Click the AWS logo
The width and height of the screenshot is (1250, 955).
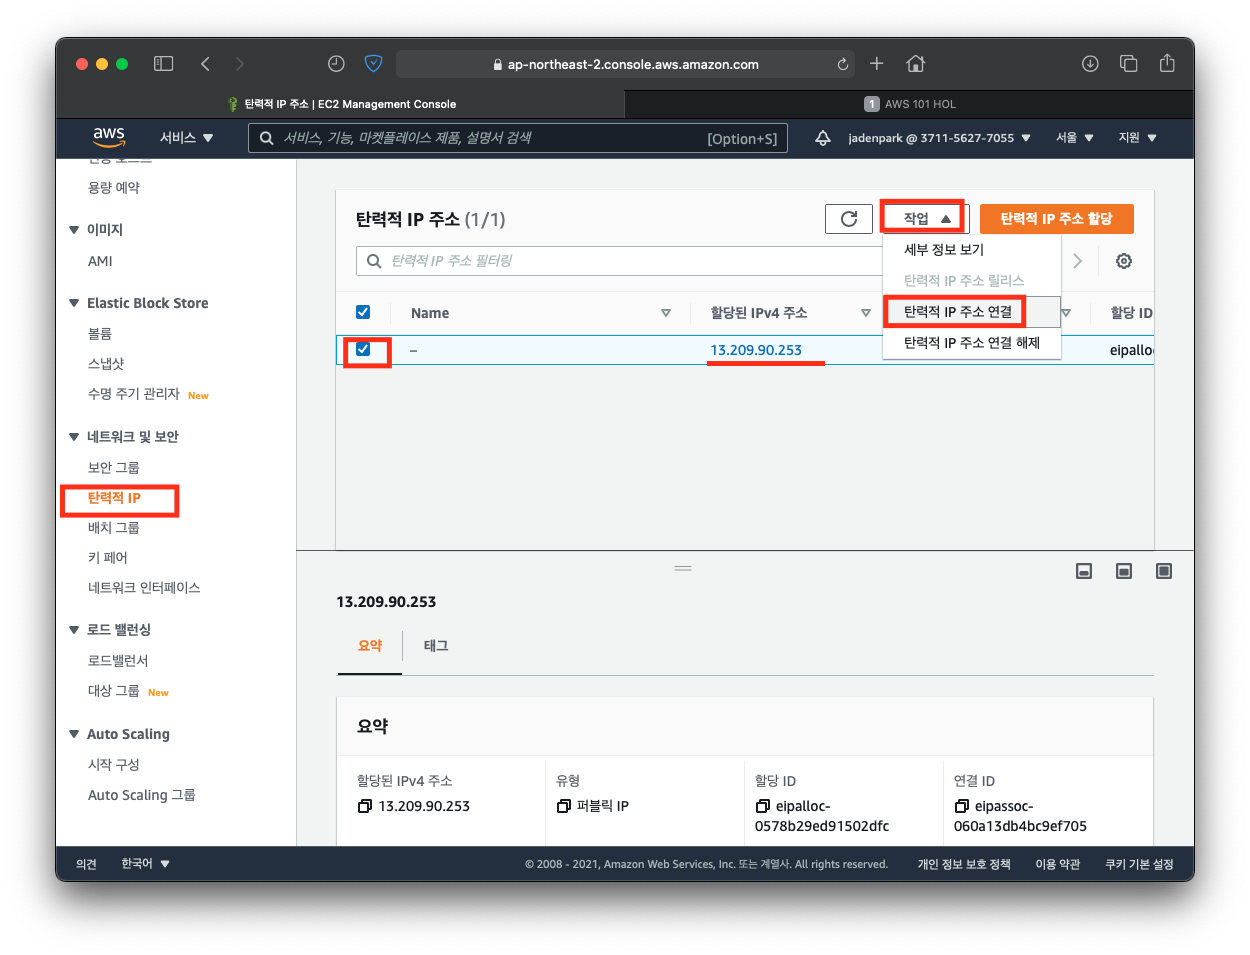[x=109, y=137]
